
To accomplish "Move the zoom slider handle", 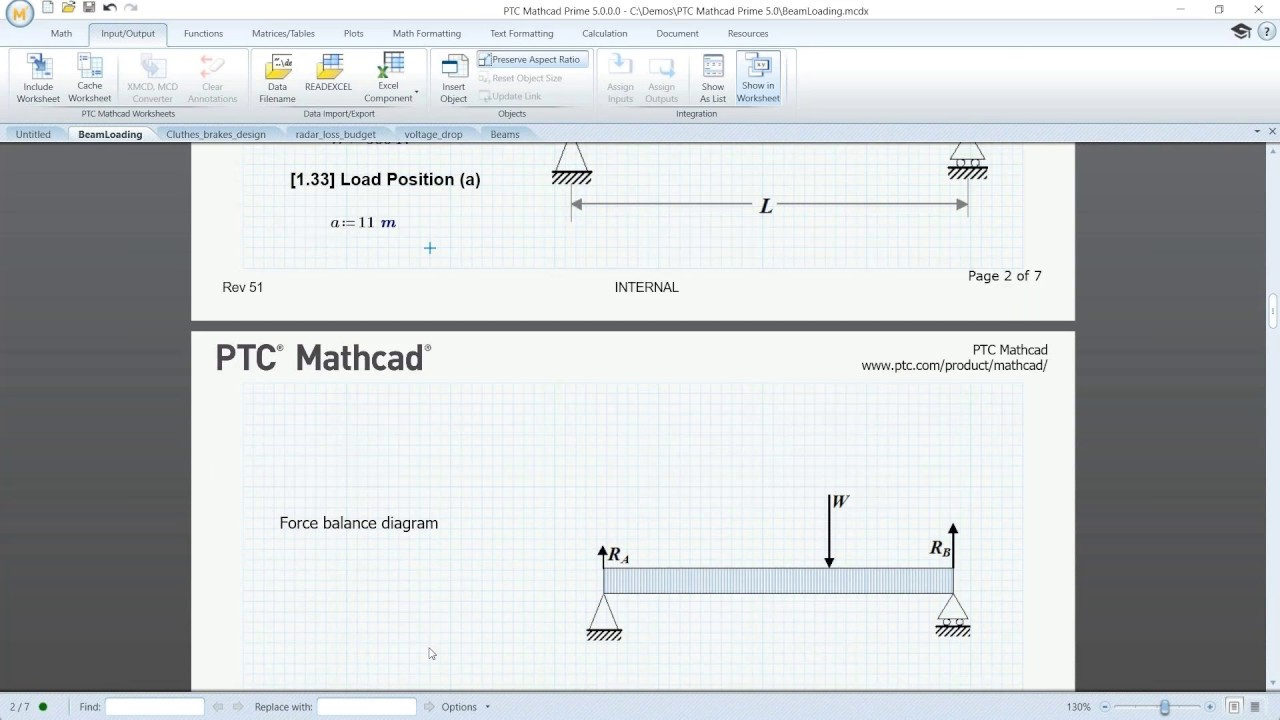I will 1165,707.
